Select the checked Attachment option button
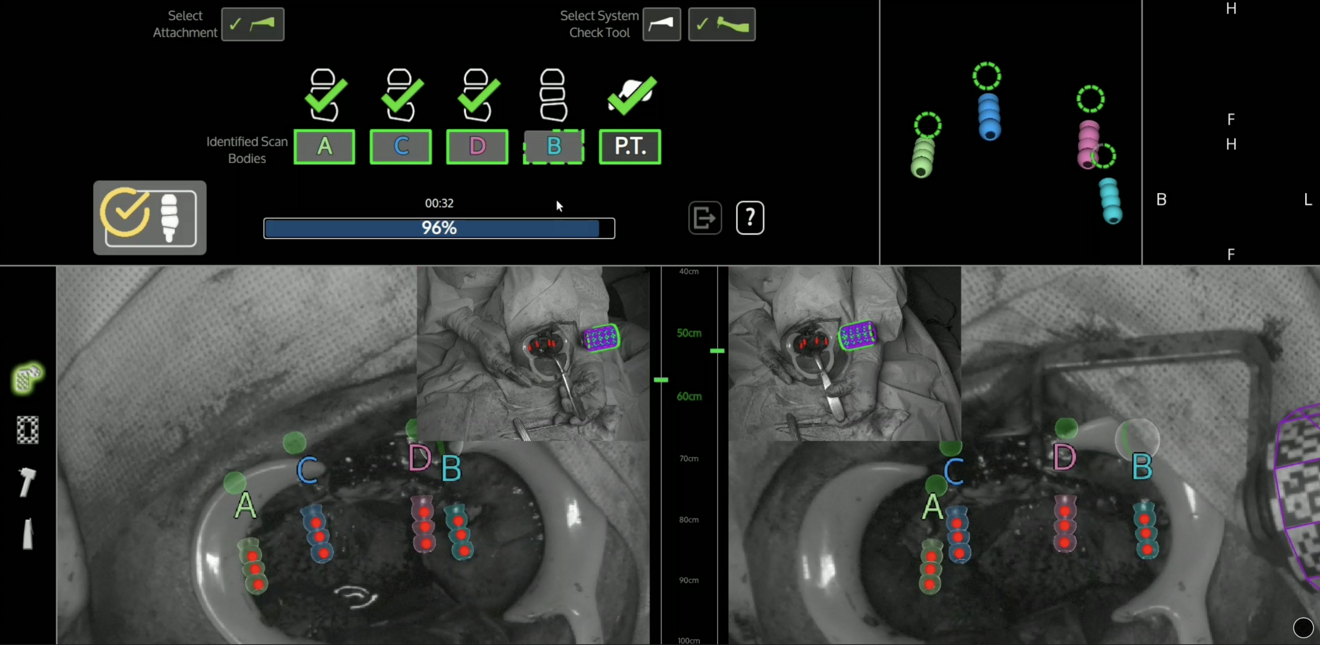Screen dimensions: 1320x645 pyautogui.click(x=253, y=24)
